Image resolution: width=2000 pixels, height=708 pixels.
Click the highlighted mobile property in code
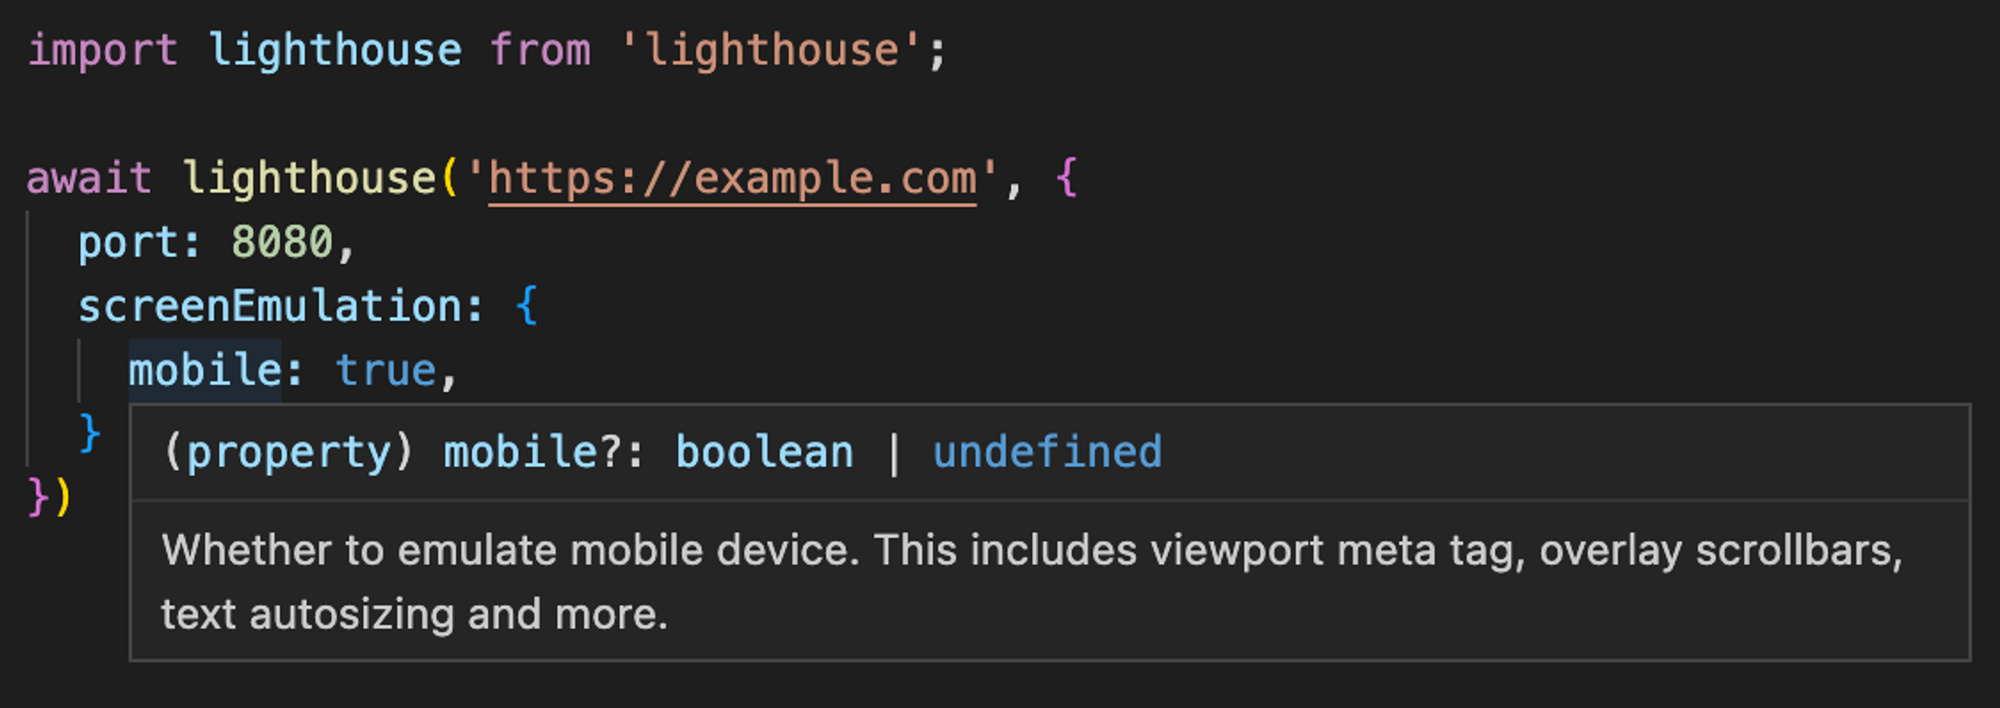pyautogui.click(x=205, y=371)
